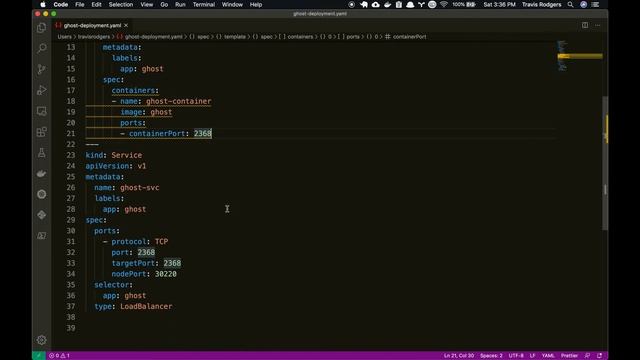Expand the Users breadcrumb

64,37
